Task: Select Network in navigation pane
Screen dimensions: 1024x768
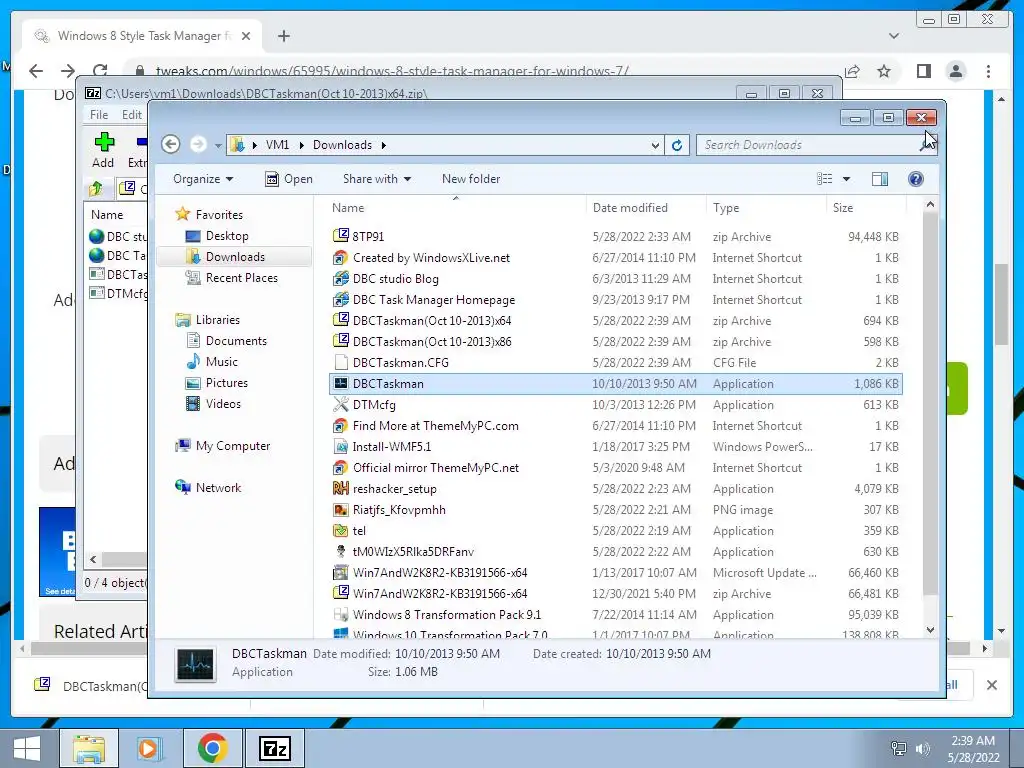Action: point(218,487)
